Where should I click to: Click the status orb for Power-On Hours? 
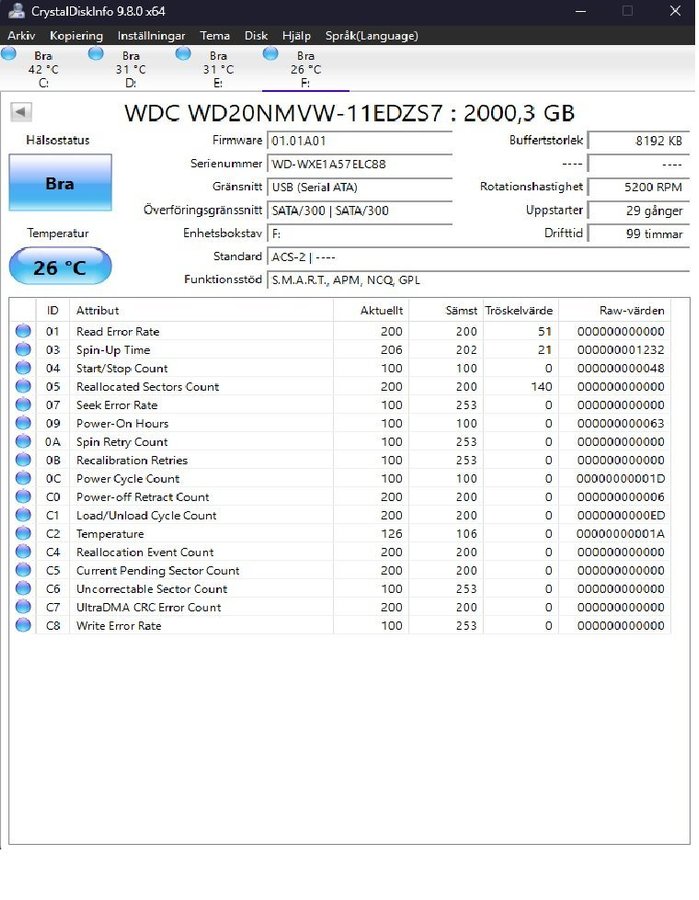click(23, 423)
